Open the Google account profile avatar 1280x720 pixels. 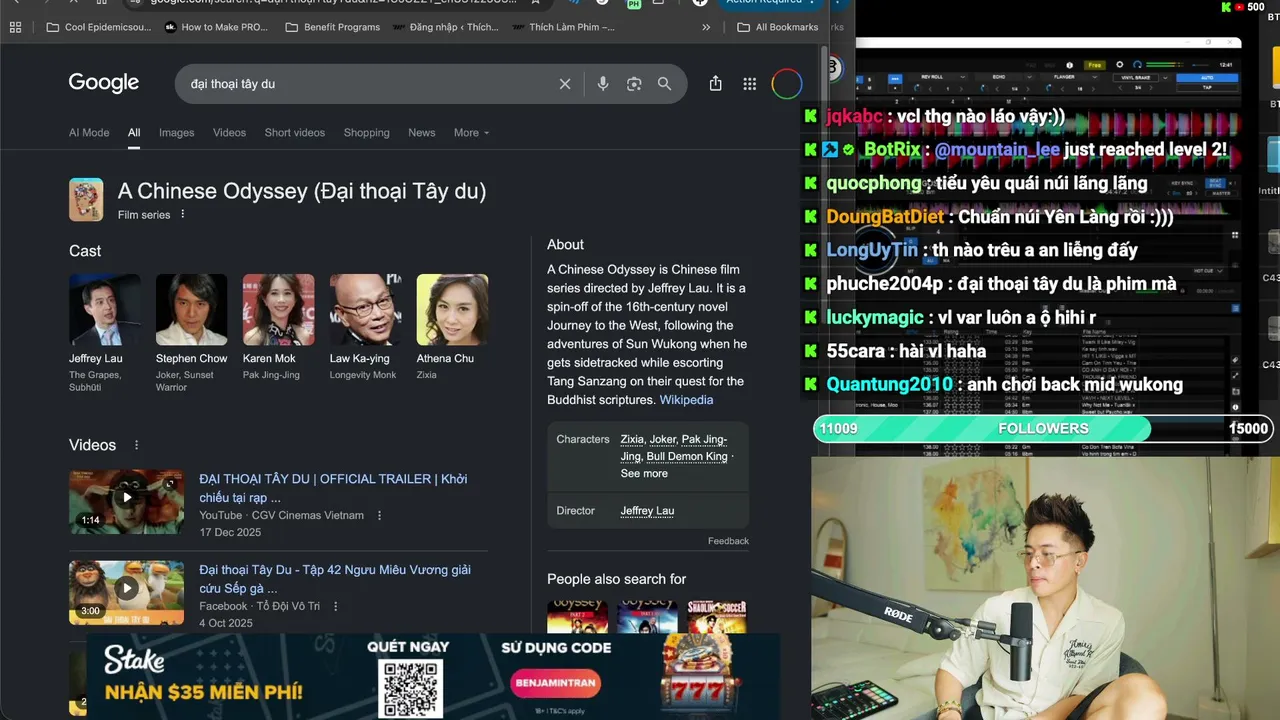[787, 84]
